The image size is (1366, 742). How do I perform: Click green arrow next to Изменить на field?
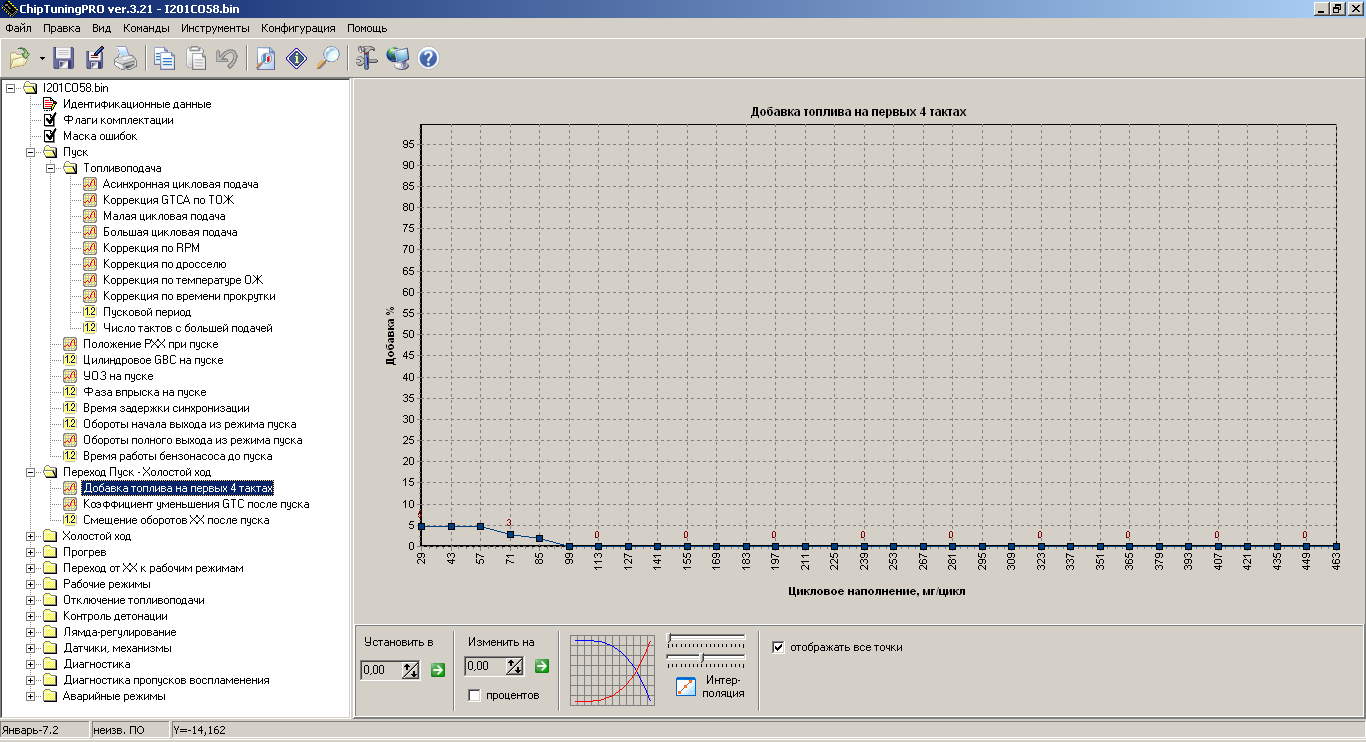point(541,666)
